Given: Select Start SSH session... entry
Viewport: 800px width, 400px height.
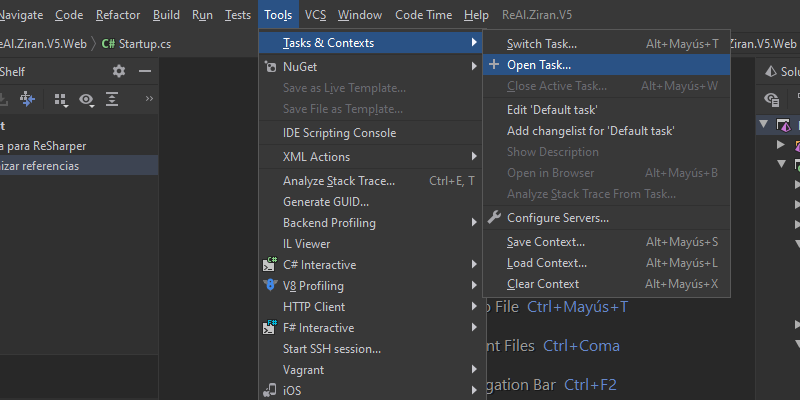Looking at the screenshot, I should (370, 348).
